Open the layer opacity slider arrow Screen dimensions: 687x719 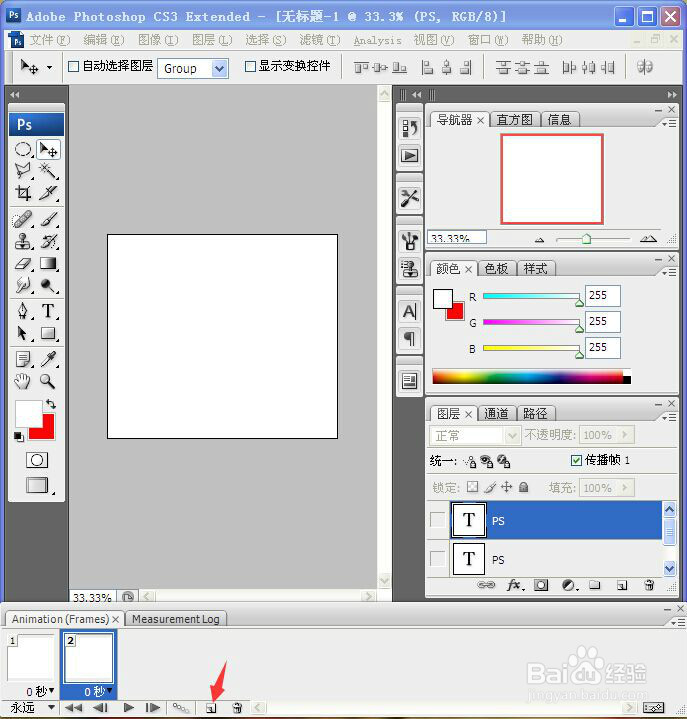click(x=625, y=434)
